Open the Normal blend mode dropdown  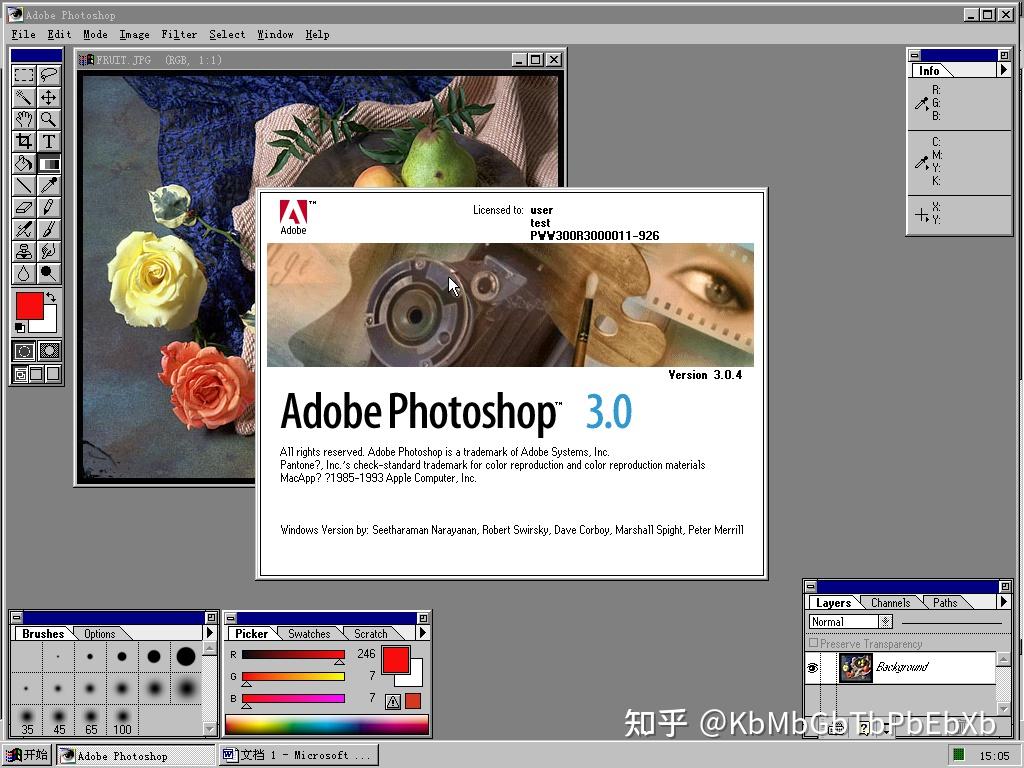[x=885, y=621]
